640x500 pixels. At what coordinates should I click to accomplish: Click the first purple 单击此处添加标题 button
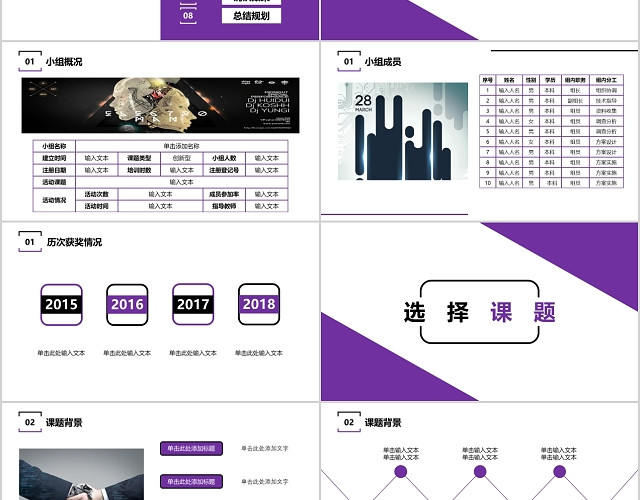[191, 448]
